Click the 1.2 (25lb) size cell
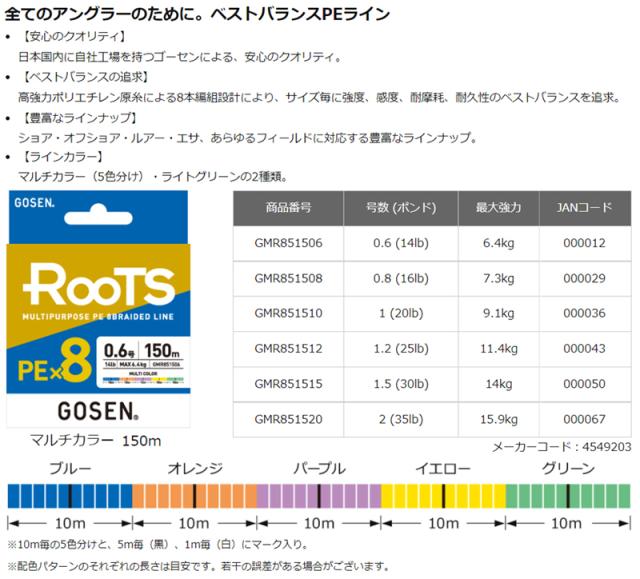This screenshot has width=640, height=579. pos(401,349)
